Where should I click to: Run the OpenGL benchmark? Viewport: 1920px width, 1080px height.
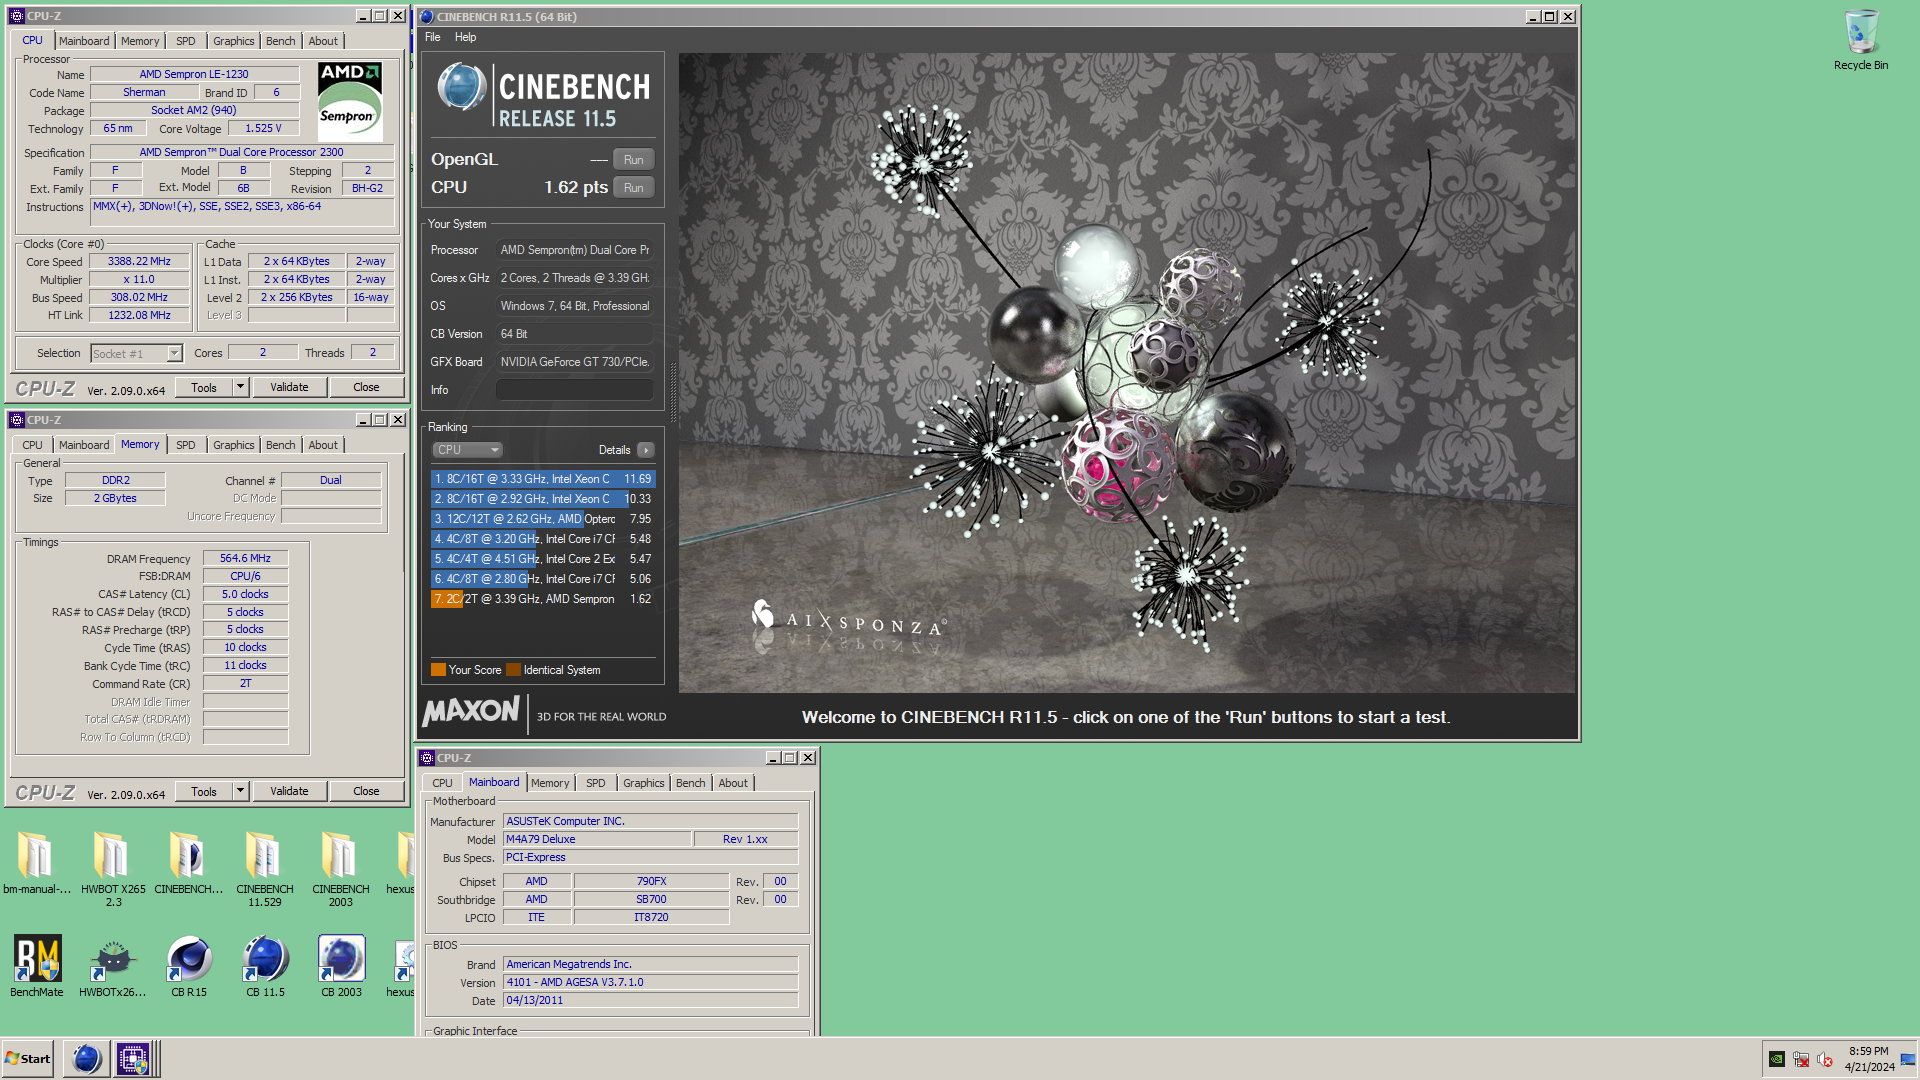(634, 160)
